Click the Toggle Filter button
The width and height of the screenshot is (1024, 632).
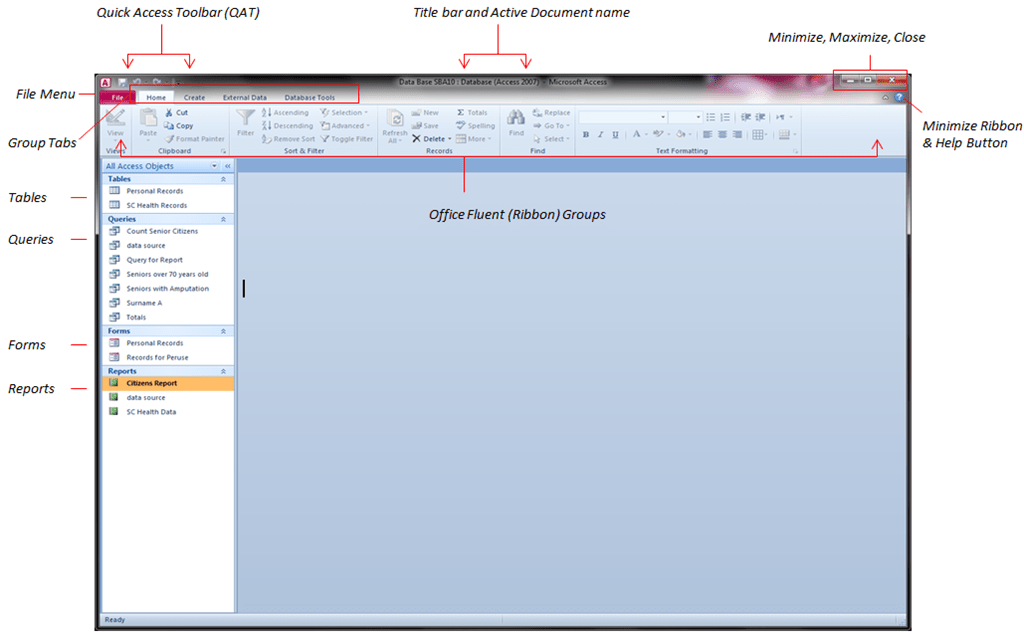pyautogui.click(x=346, y=138)
